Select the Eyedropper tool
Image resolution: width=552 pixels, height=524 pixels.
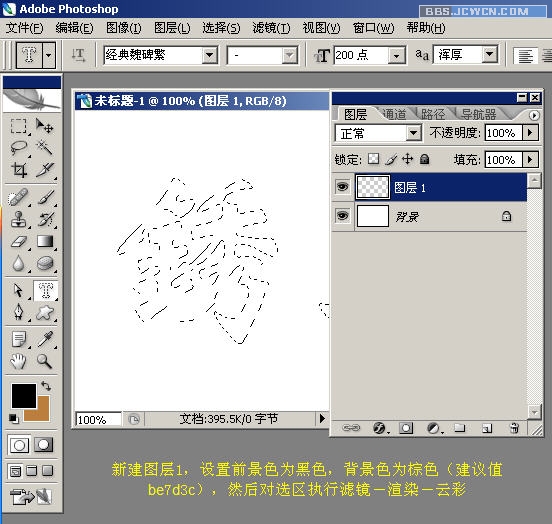point(45,339)
